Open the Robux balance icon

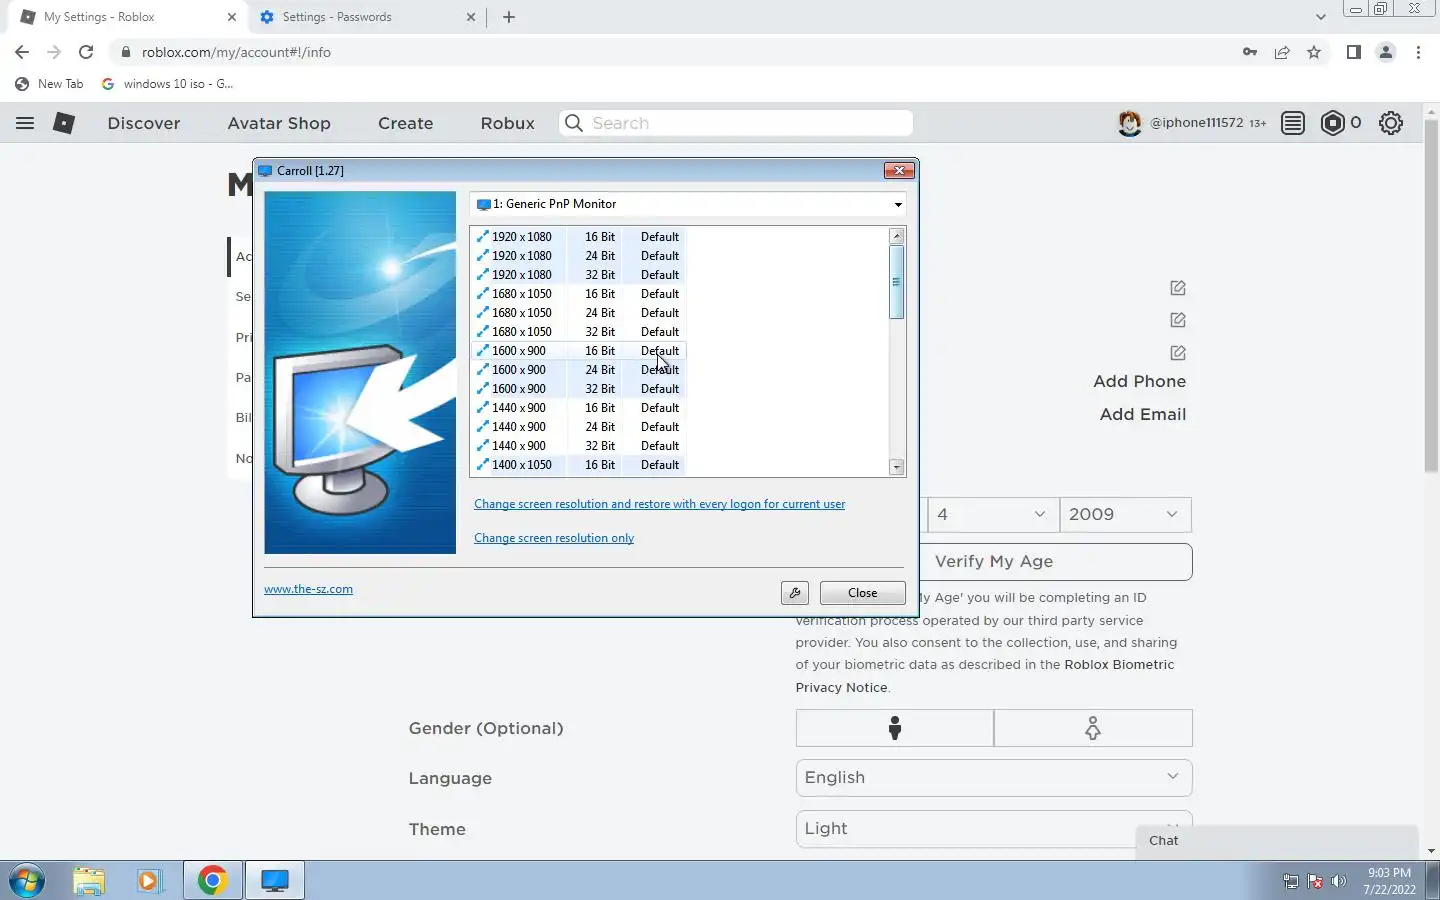coord(1333,123)
